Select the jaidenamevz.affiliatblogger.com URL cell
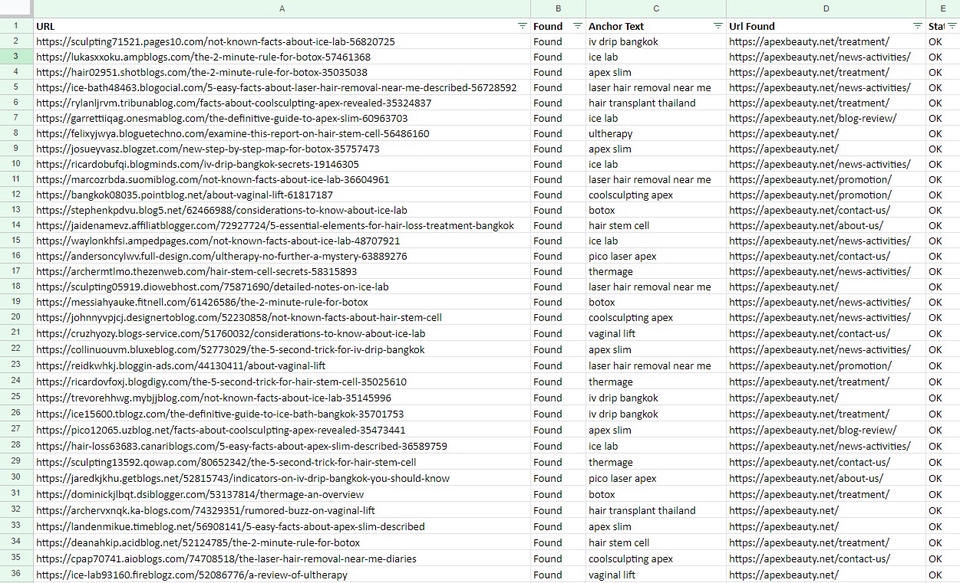Screen dimensions: 960x583 pos(282,225)
